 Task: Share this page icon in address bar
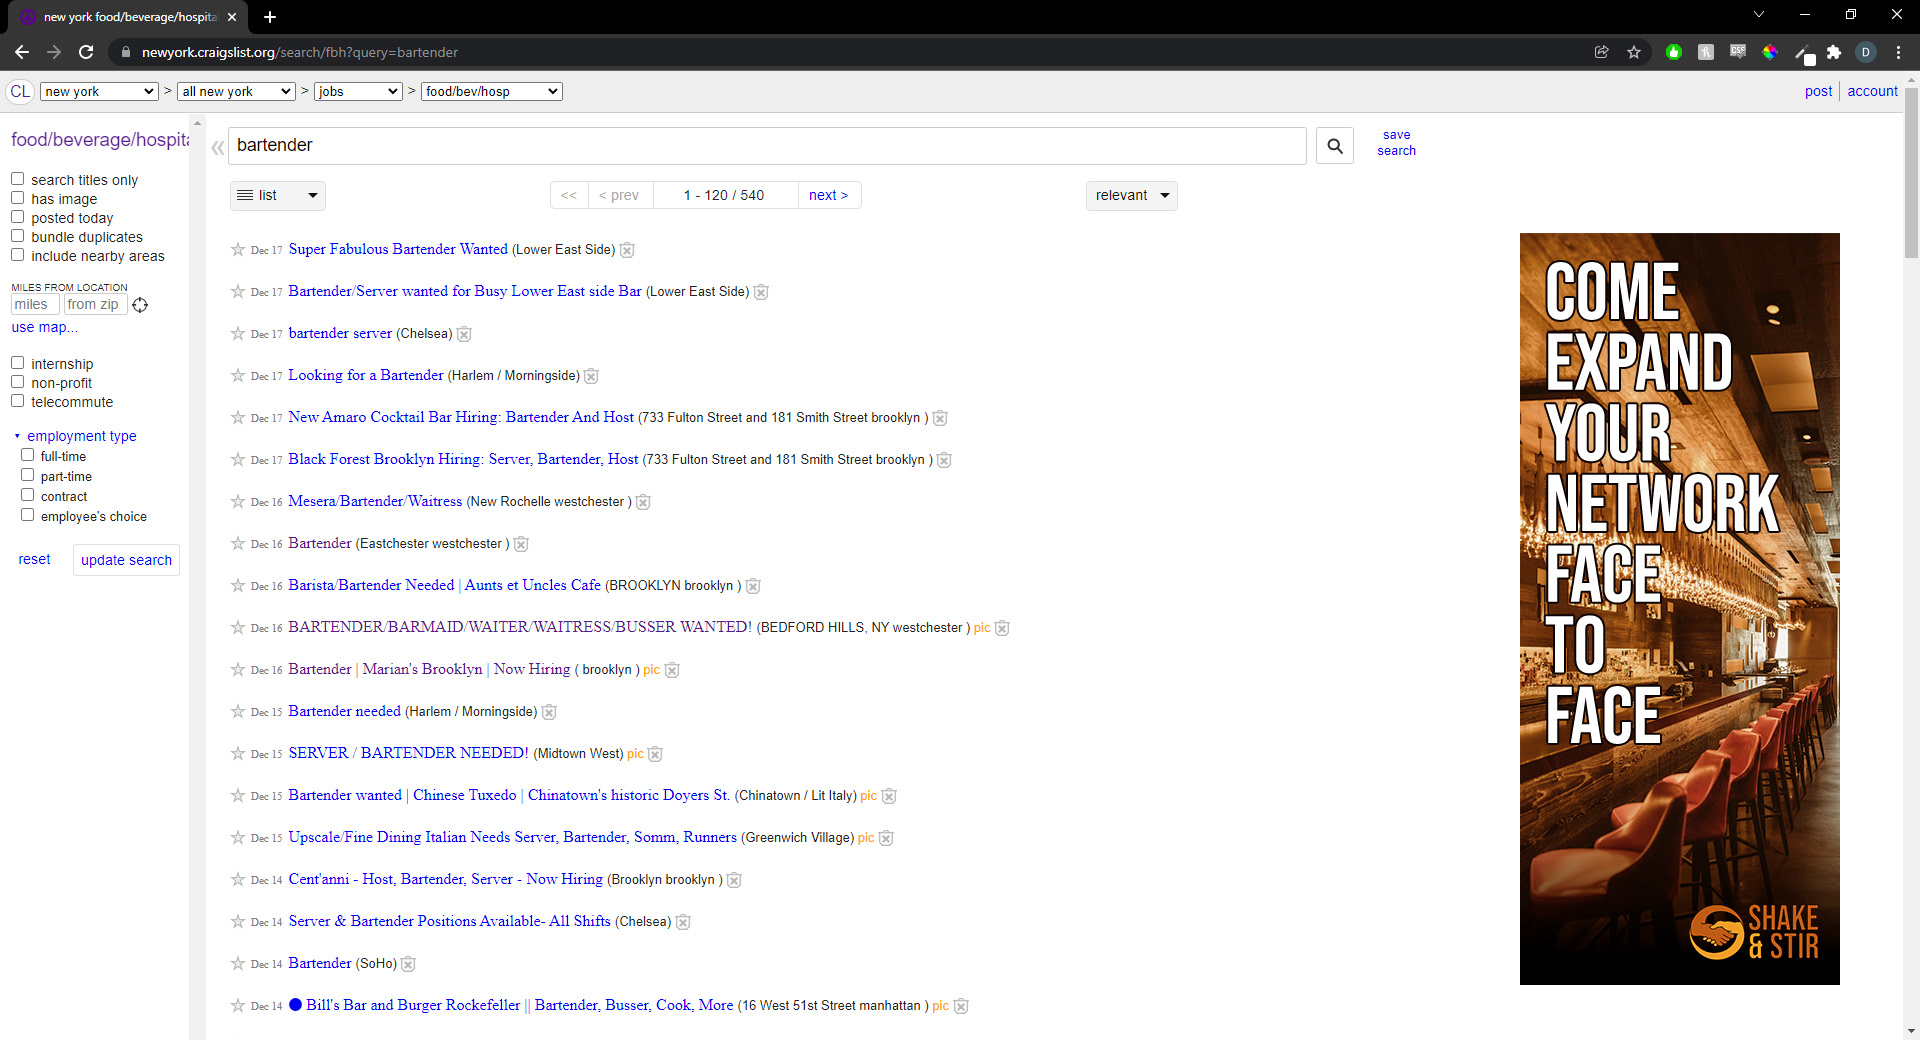1602,52
